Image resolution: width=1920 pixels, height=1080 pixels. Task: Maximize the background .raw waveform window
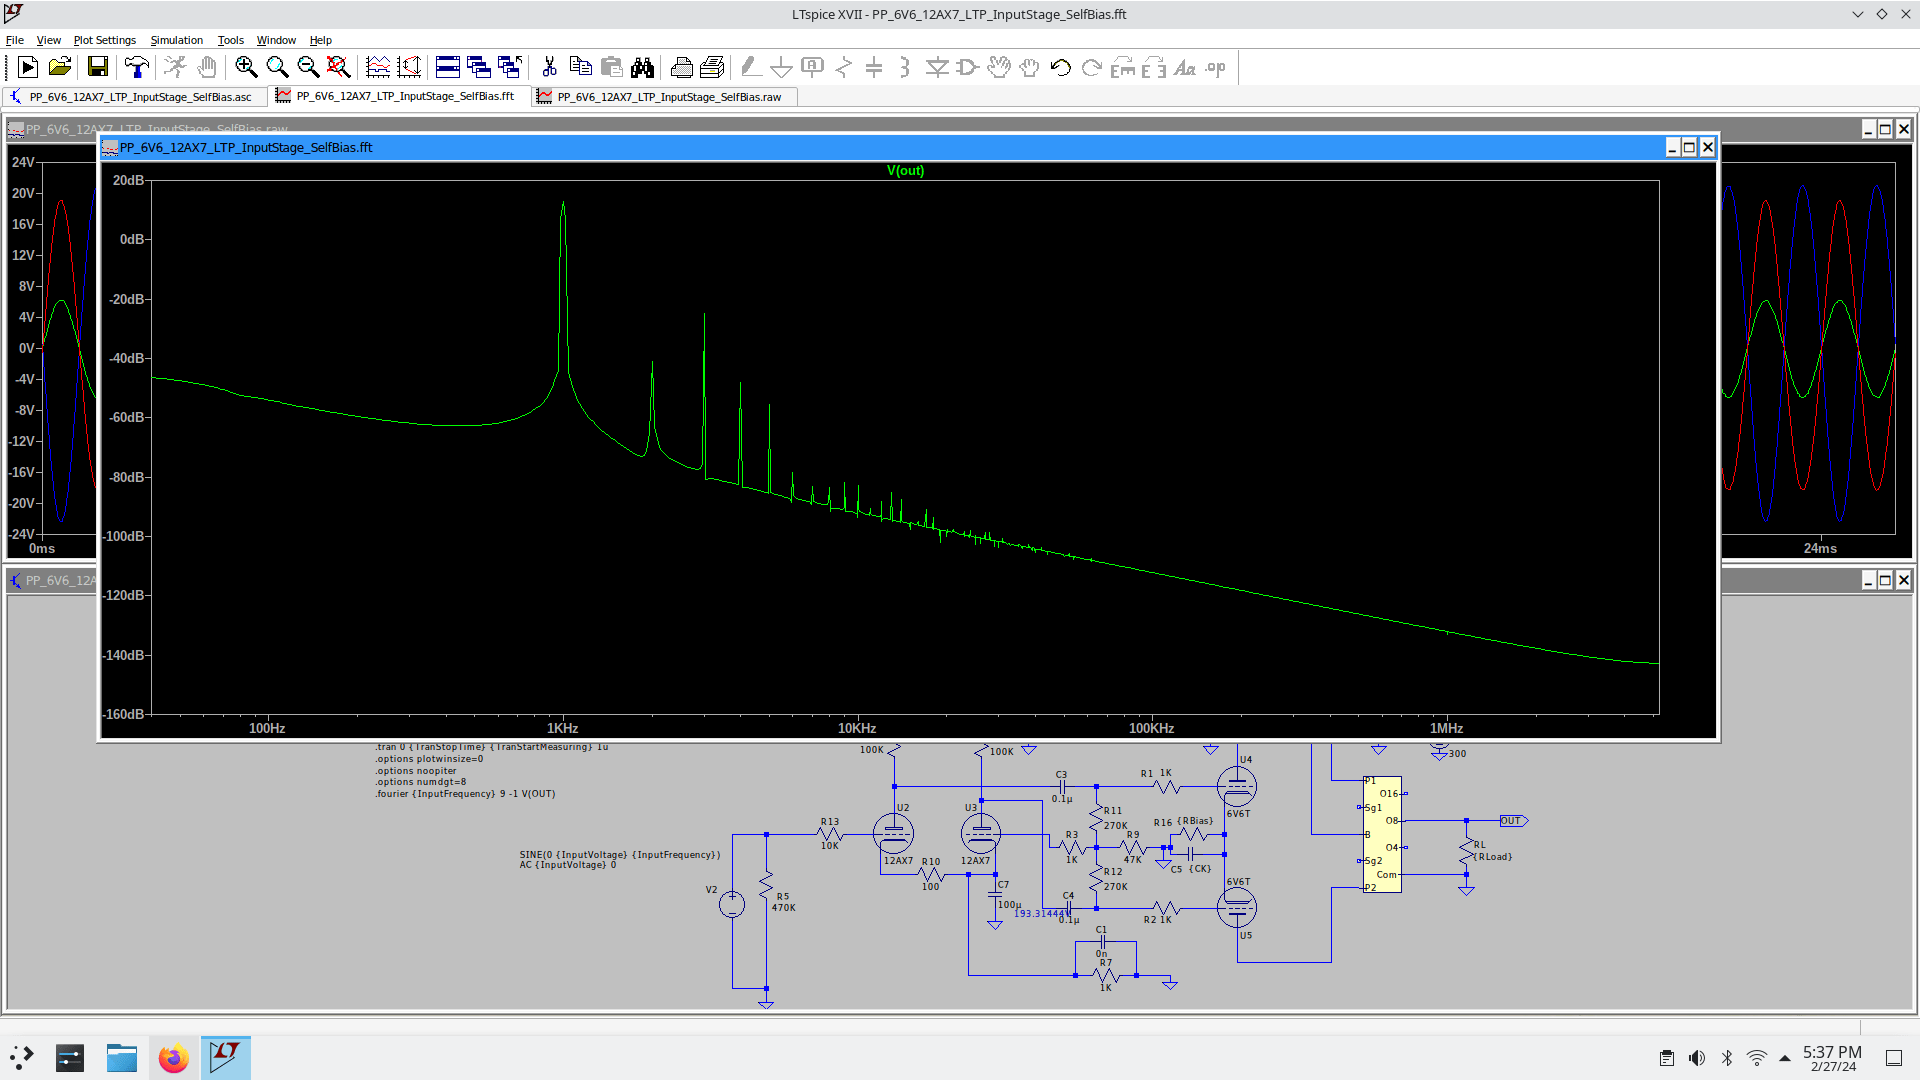[1885, 129]
